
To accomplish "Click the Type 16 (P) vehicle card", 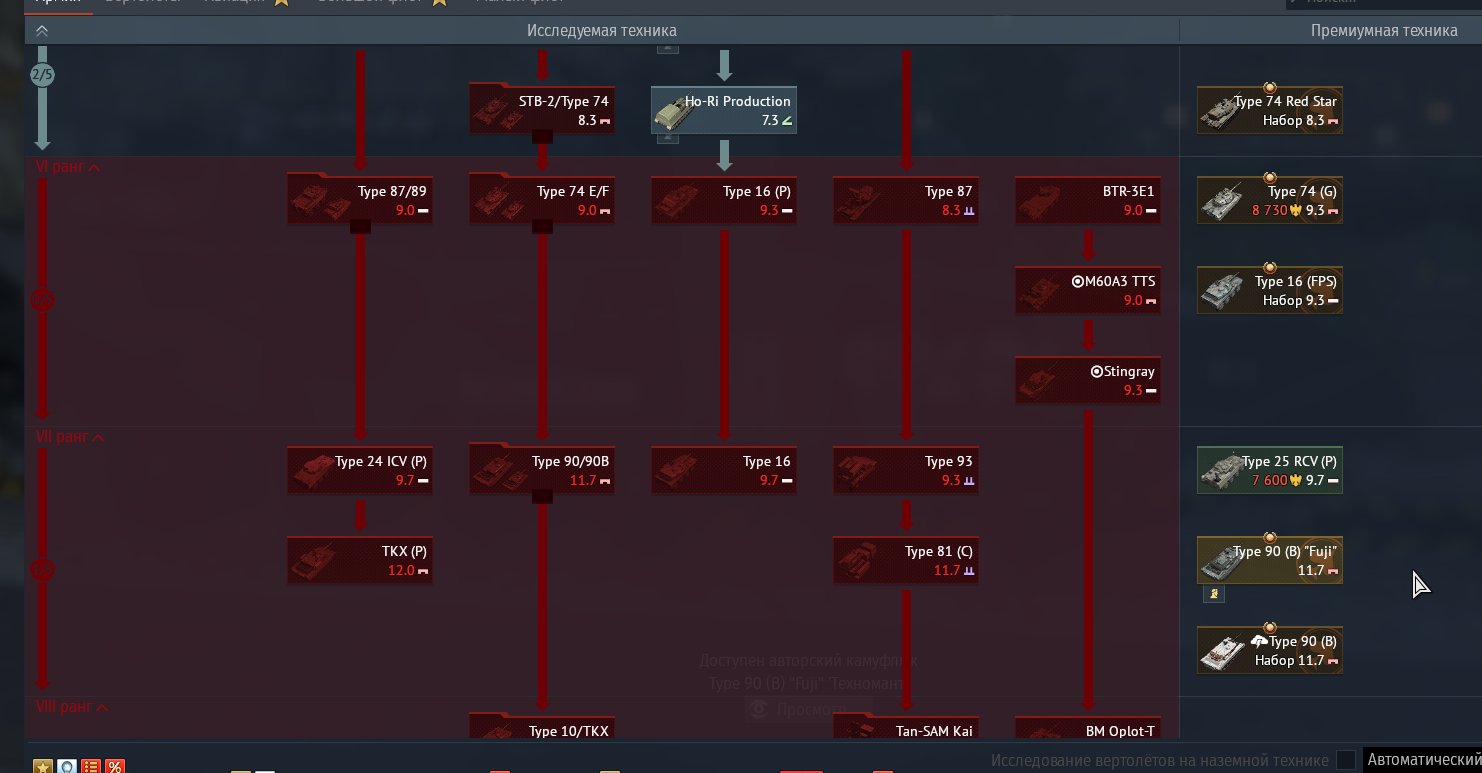I will pos(724,200).
